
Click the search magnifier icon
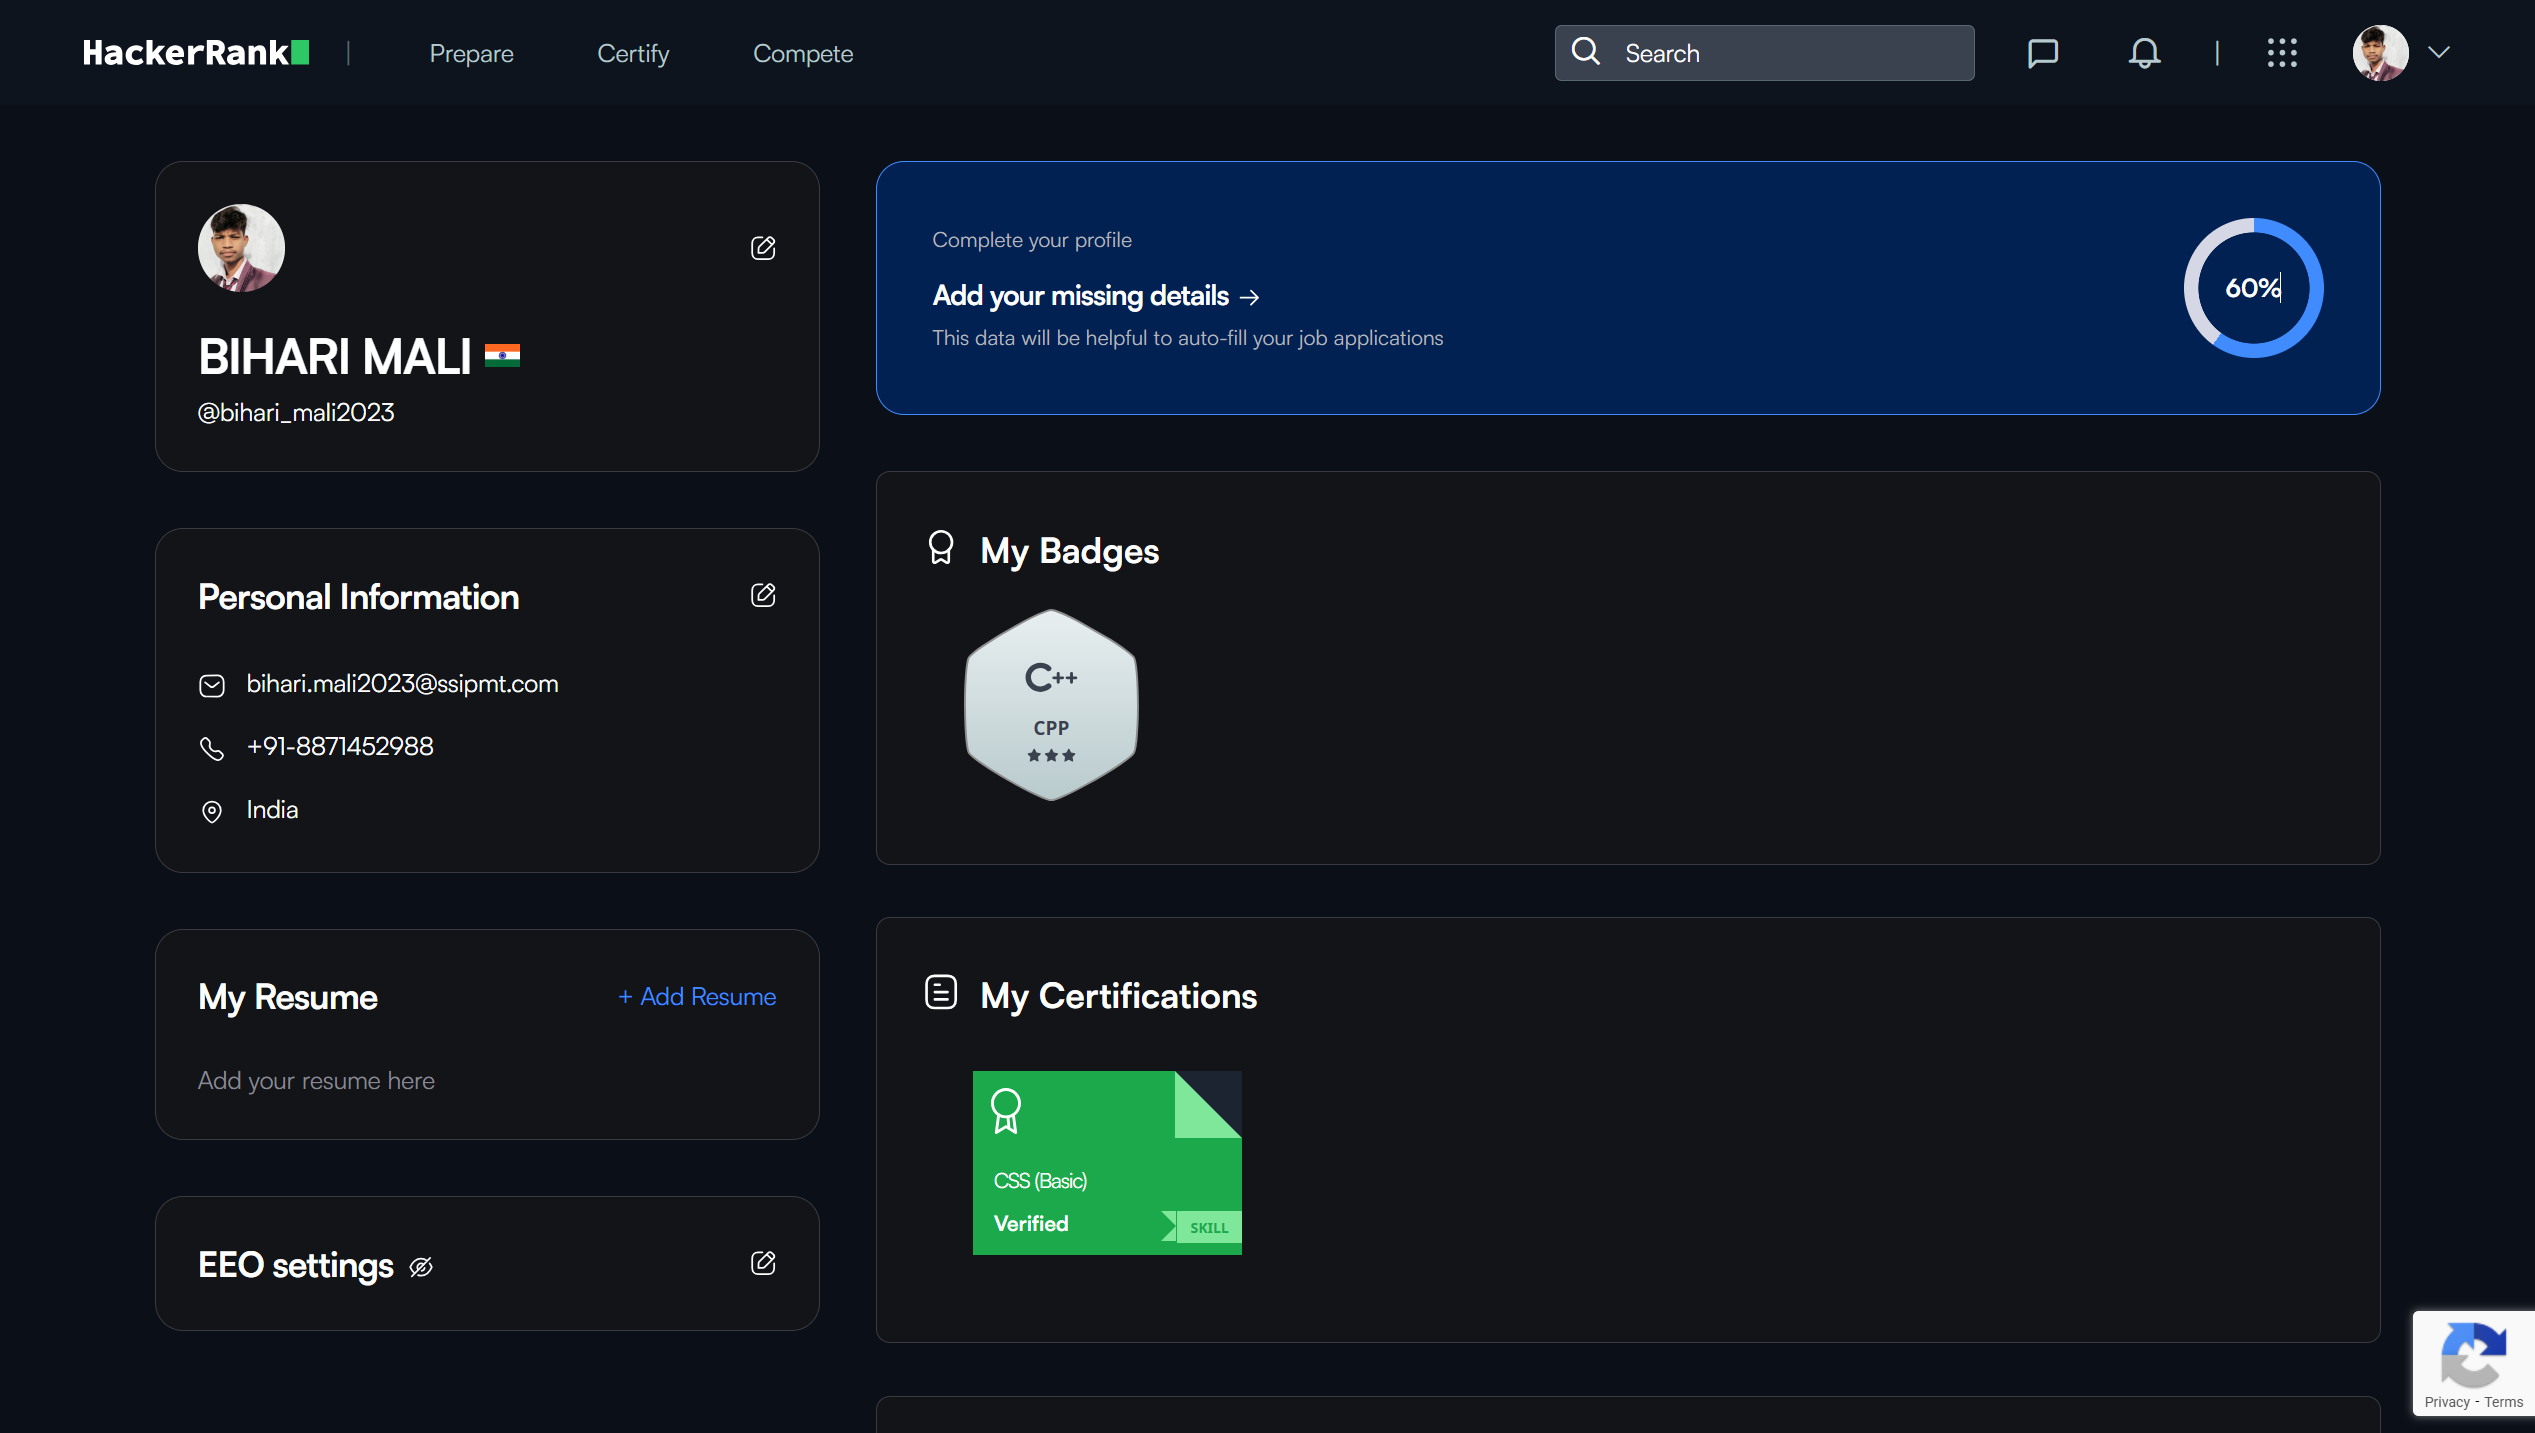(1586, 52)
